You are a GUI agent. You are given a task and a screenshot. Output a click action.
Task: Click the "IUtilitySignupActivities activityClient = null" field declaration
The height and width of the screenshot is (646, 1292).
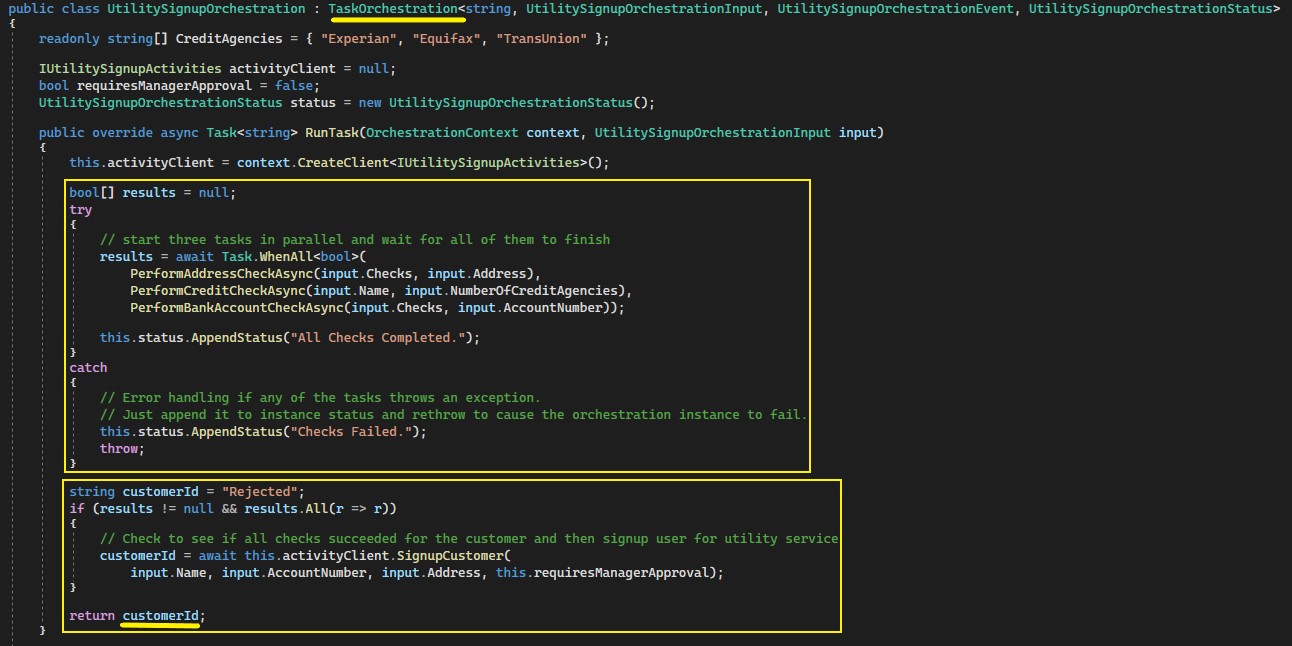pyautogui.click(x=217, y=69)
